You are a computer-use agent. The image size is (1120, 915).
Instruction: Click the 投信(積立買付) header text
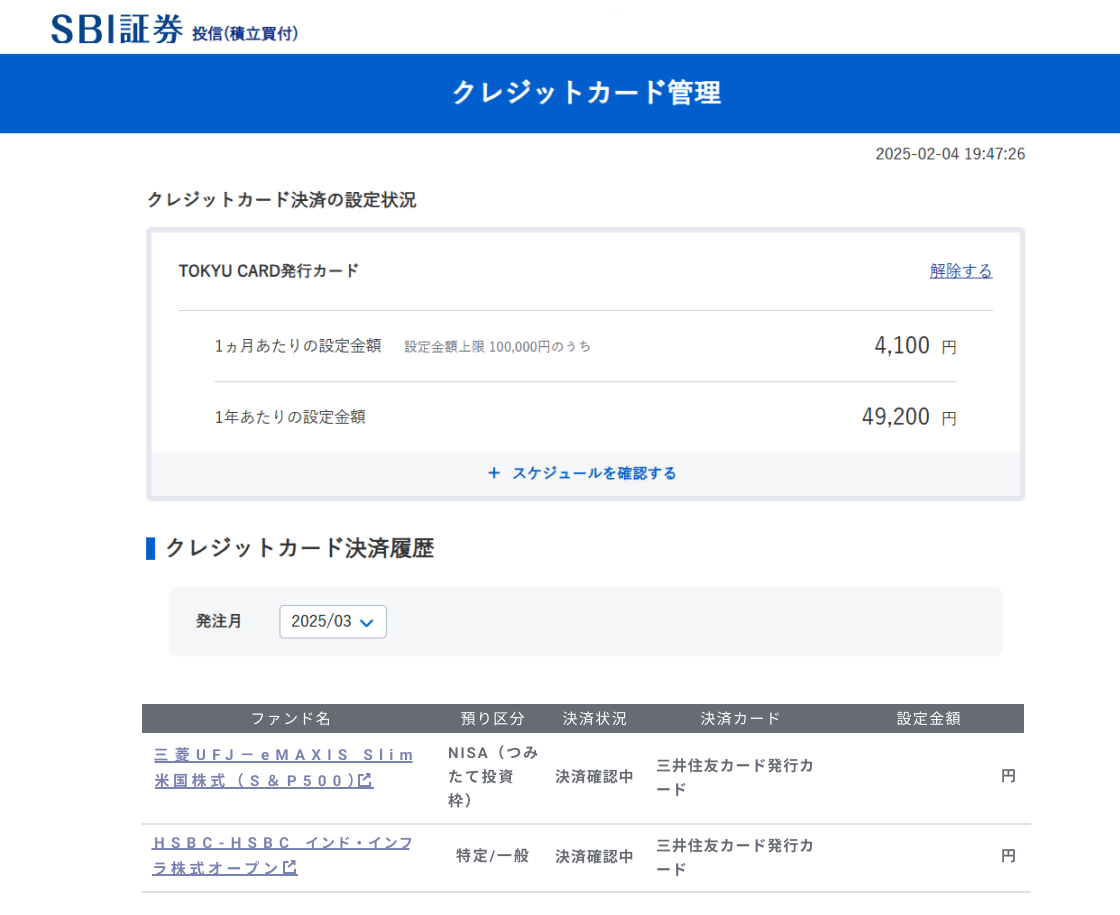[245, 34]
